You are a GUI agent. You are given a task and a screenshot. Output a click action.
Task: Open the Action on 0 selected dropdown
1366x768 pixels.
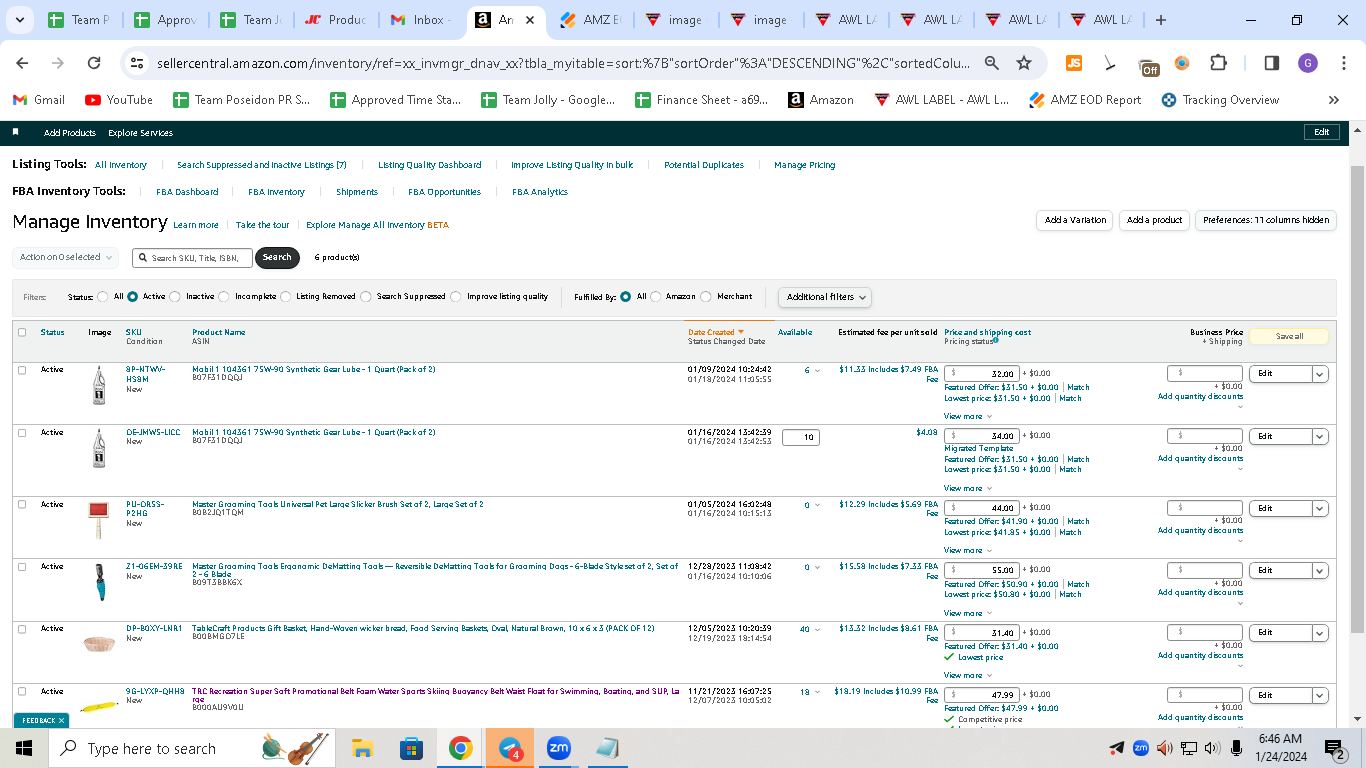tap(65, 258)
